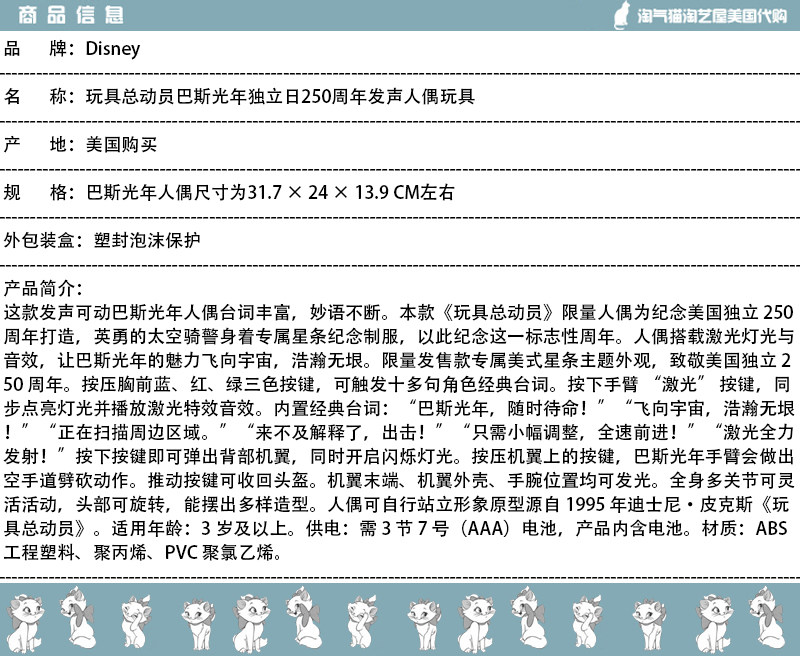This screenshot has height=657, width=800.
Task: Click the 产品简介 section heading
Action: point(43,289)
